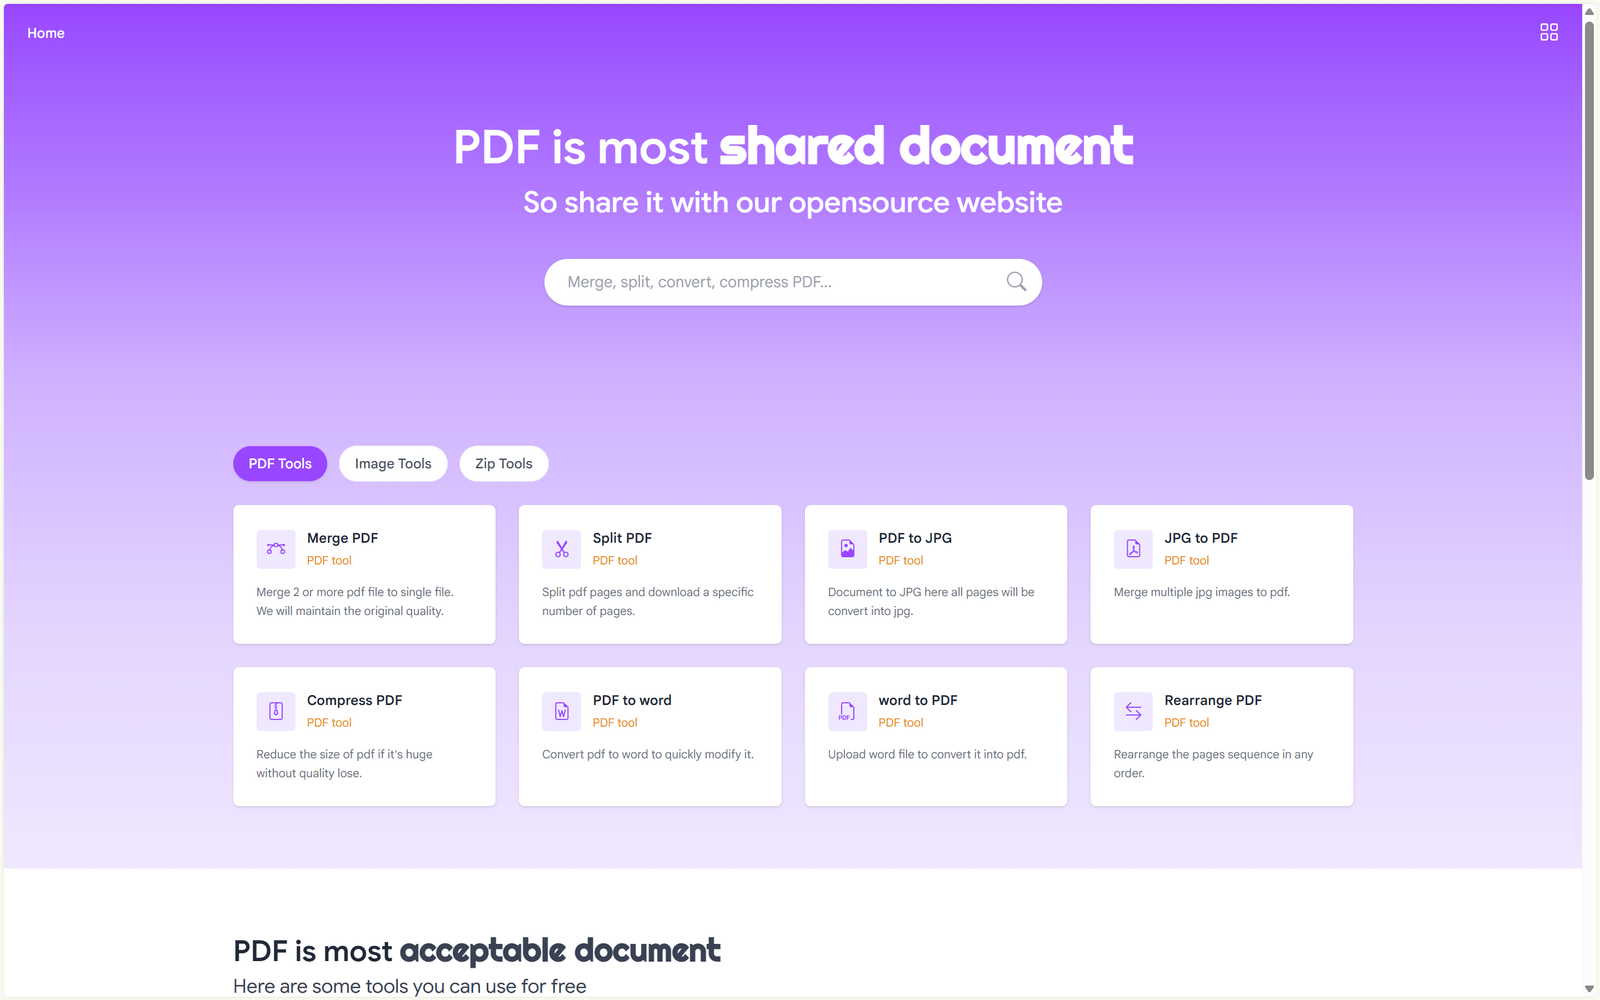Switch to Image Tools tab
The image size is (1600, 1000).
point(393,464)
